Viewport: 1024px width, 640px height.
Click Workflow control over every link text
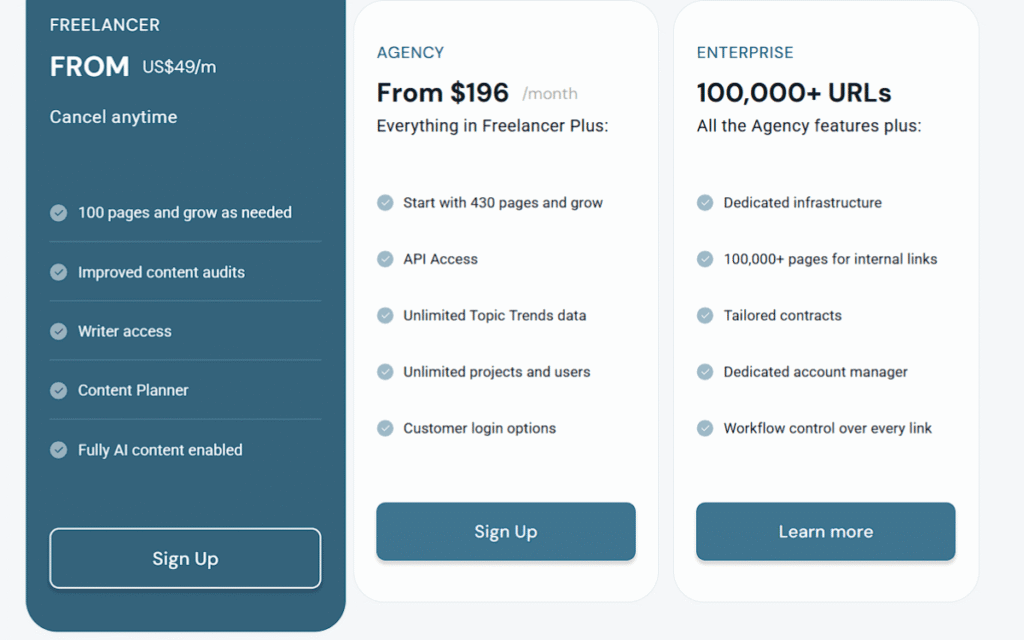(827, 428)
